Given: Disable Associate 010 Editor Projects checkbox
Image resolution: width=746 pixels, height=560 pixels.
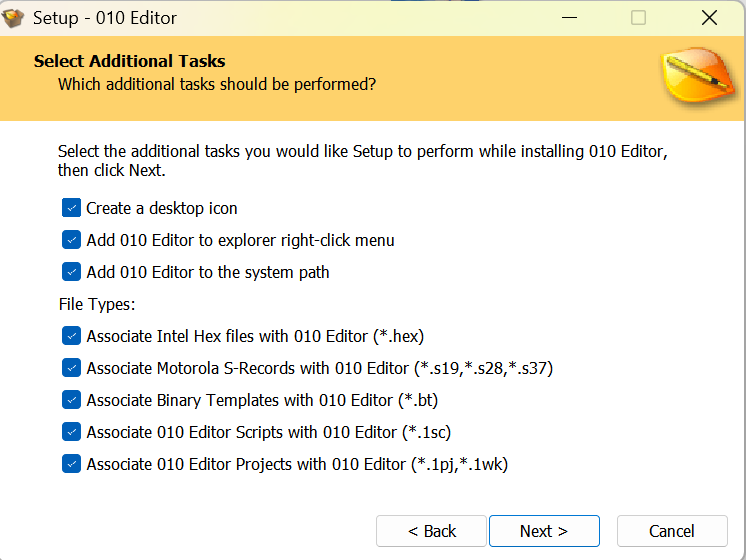Looking at the screenshot, I should click(x=71, y=463).
